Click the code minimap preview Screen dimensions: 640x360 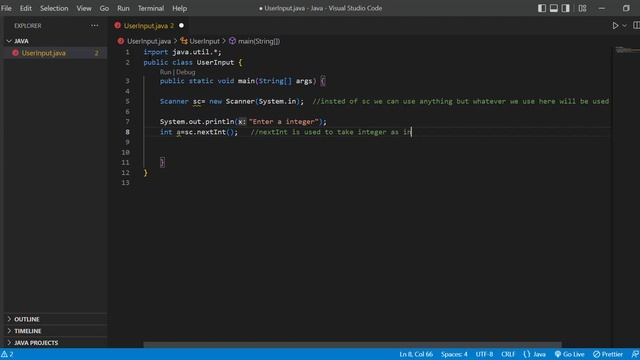[627, 50]
